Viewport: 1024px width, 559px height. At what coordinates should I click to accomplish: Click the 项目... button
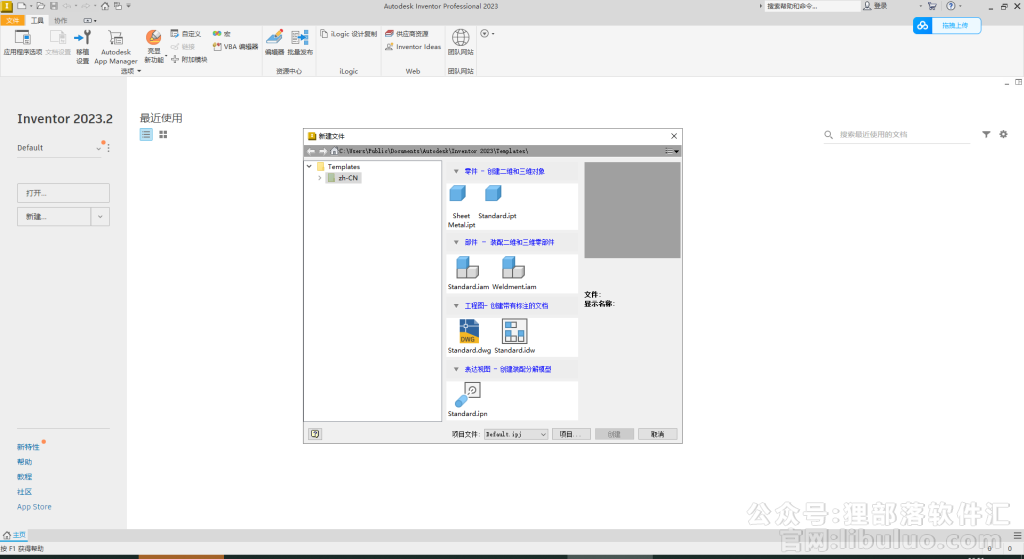coord(571,434)
